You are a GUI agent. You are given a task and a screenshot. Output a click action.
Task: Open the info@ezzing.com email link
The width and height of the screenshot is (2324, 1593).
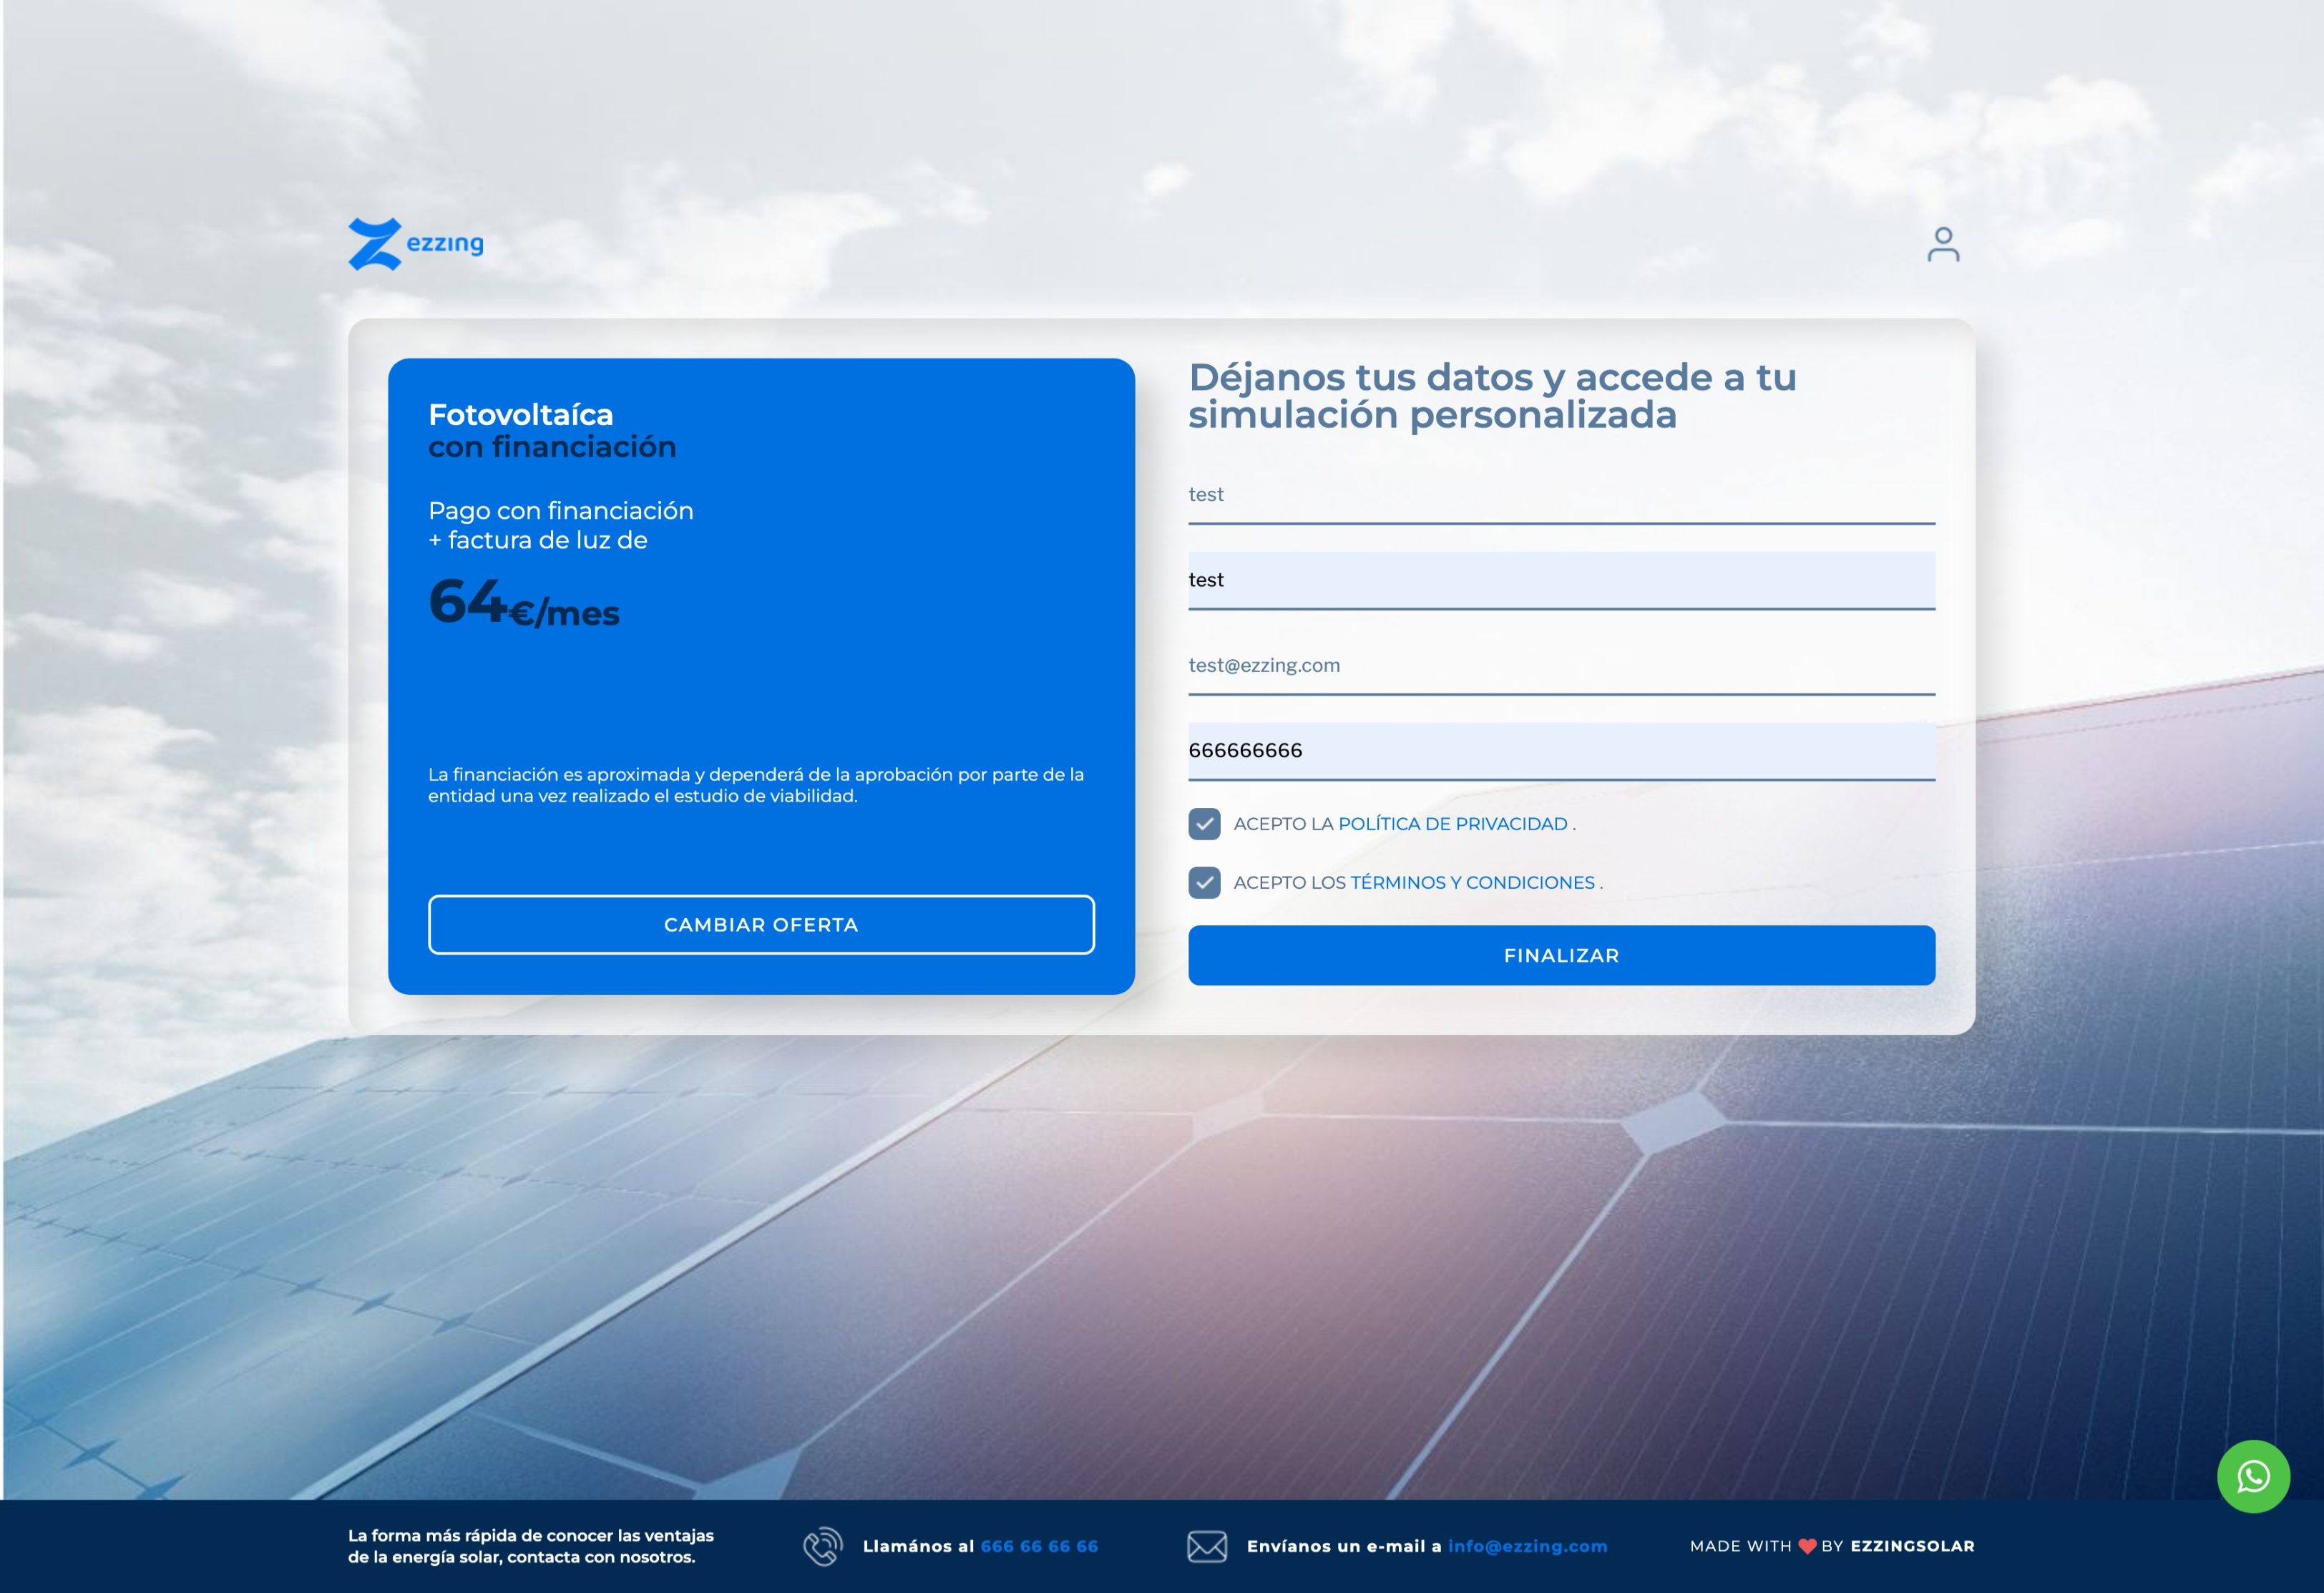1527,1546
